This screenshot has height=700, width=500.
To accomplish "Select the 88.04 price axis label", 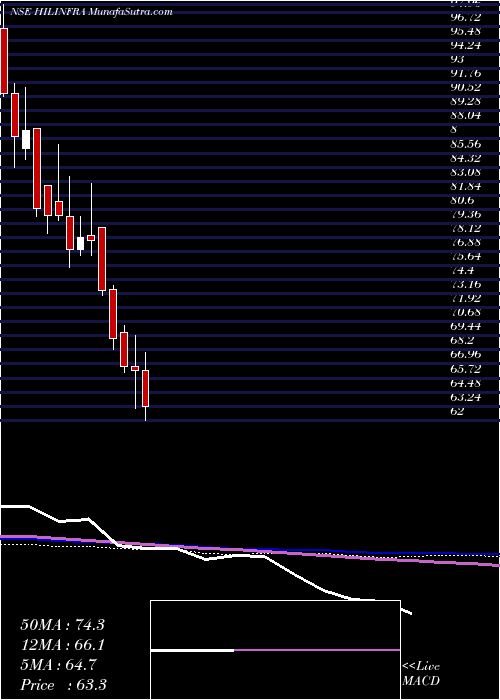I will coord(466,115).
